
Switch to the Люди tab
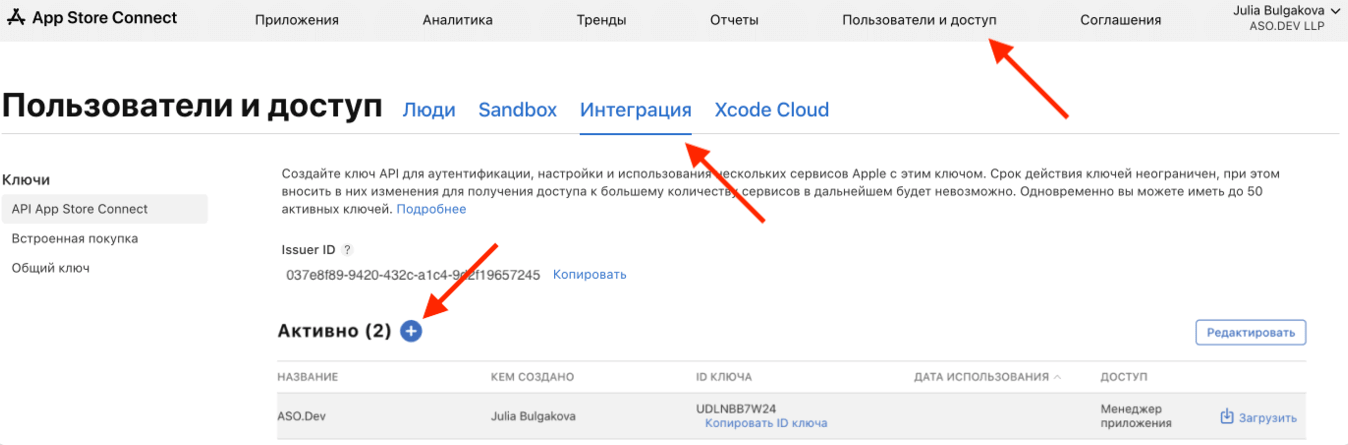click(x=429, y=110)
